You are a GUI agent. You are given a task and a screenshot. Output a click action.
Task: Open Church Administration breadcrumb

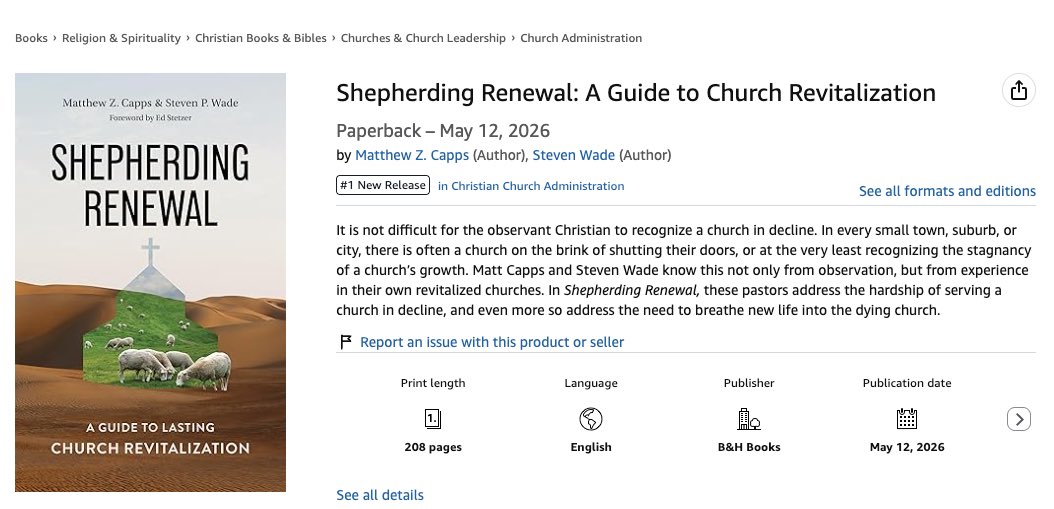(581, 38)
